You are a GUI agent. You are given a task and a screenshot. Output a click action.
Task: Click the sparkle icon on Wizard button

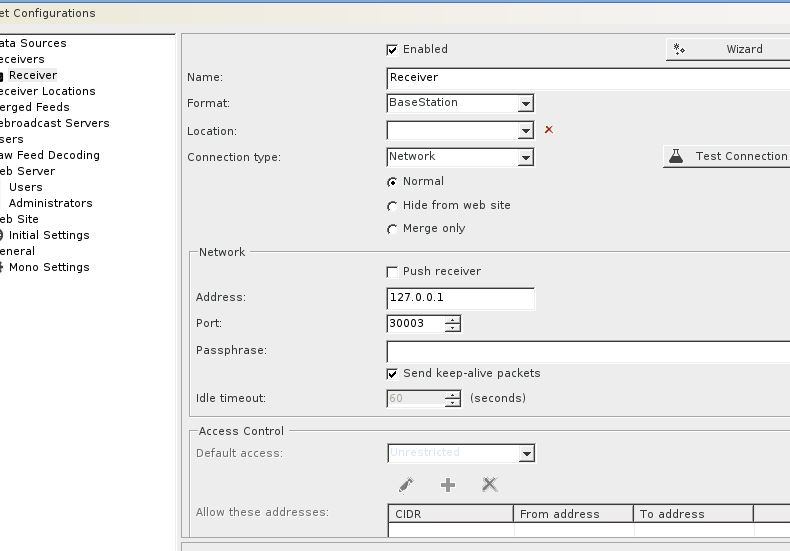pyautogui.click(x=679, y=49)
